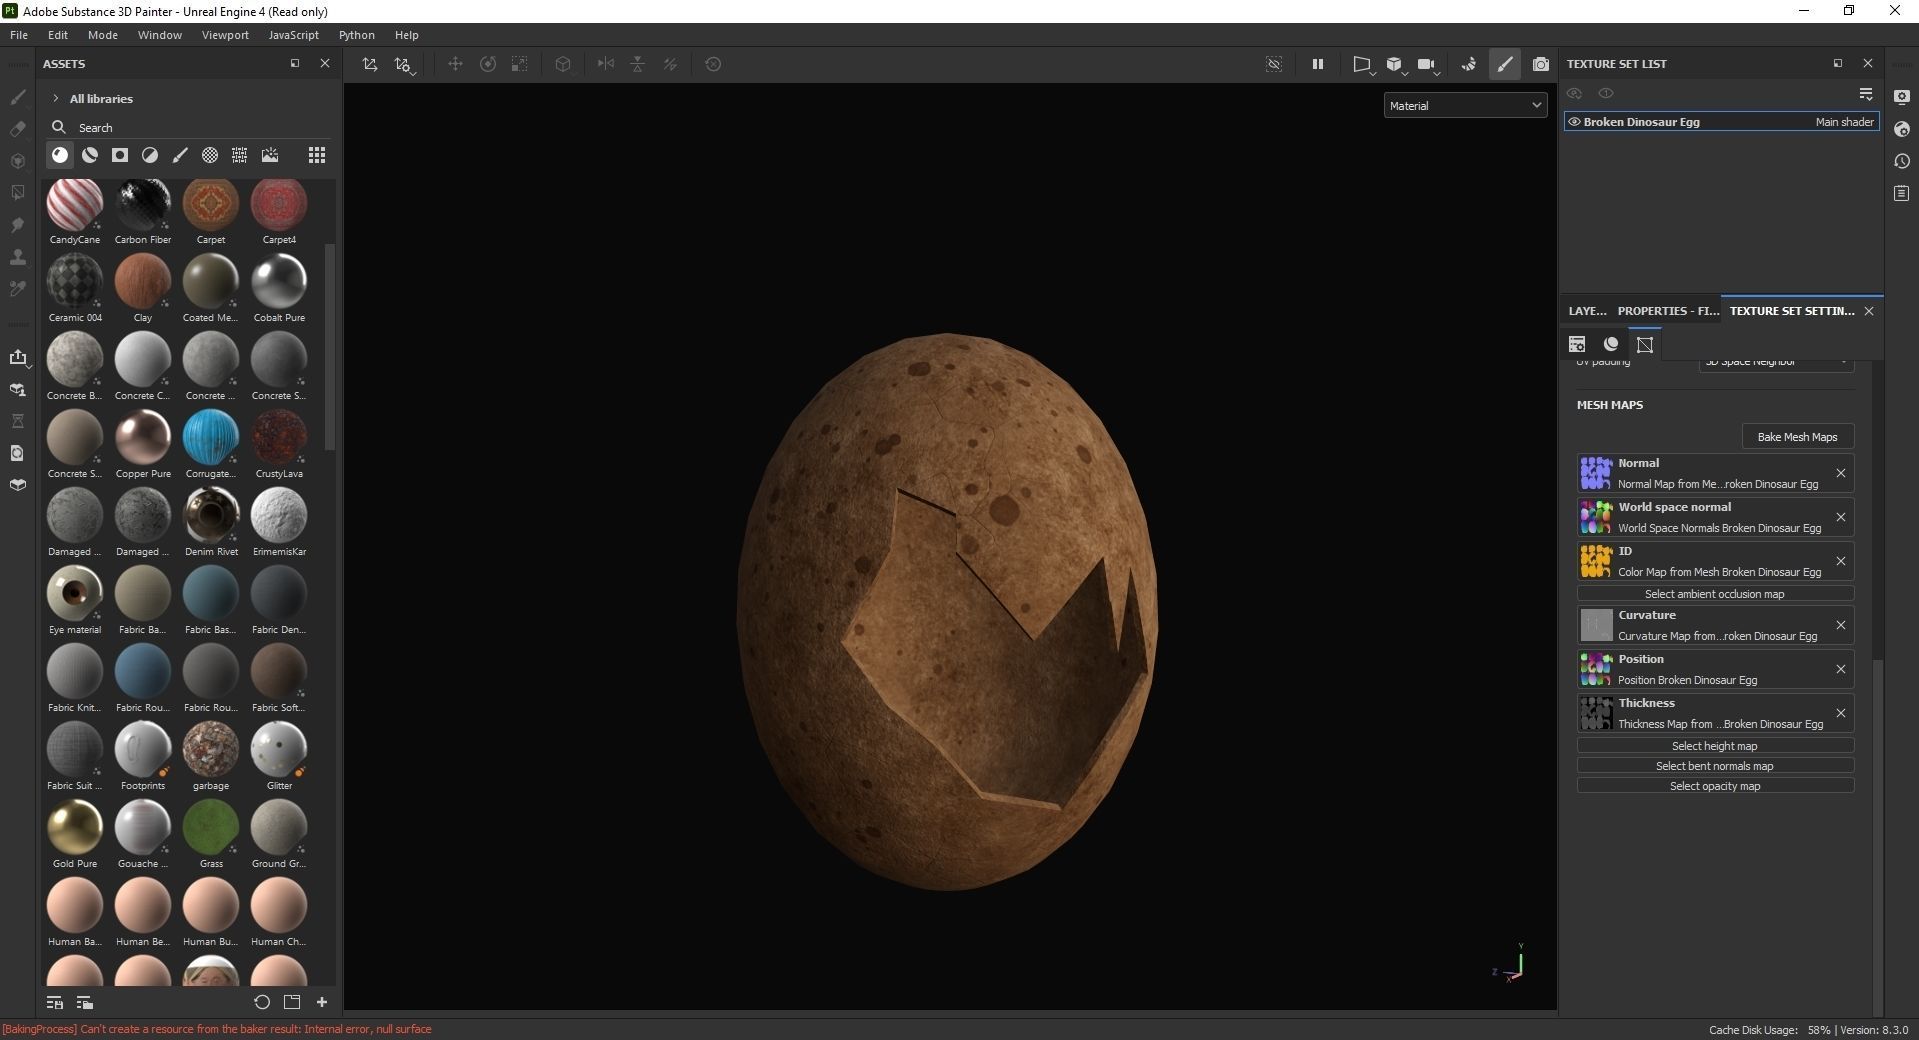
Task: Click the Textures filter icon in Assets
Action: click(240, 155)
